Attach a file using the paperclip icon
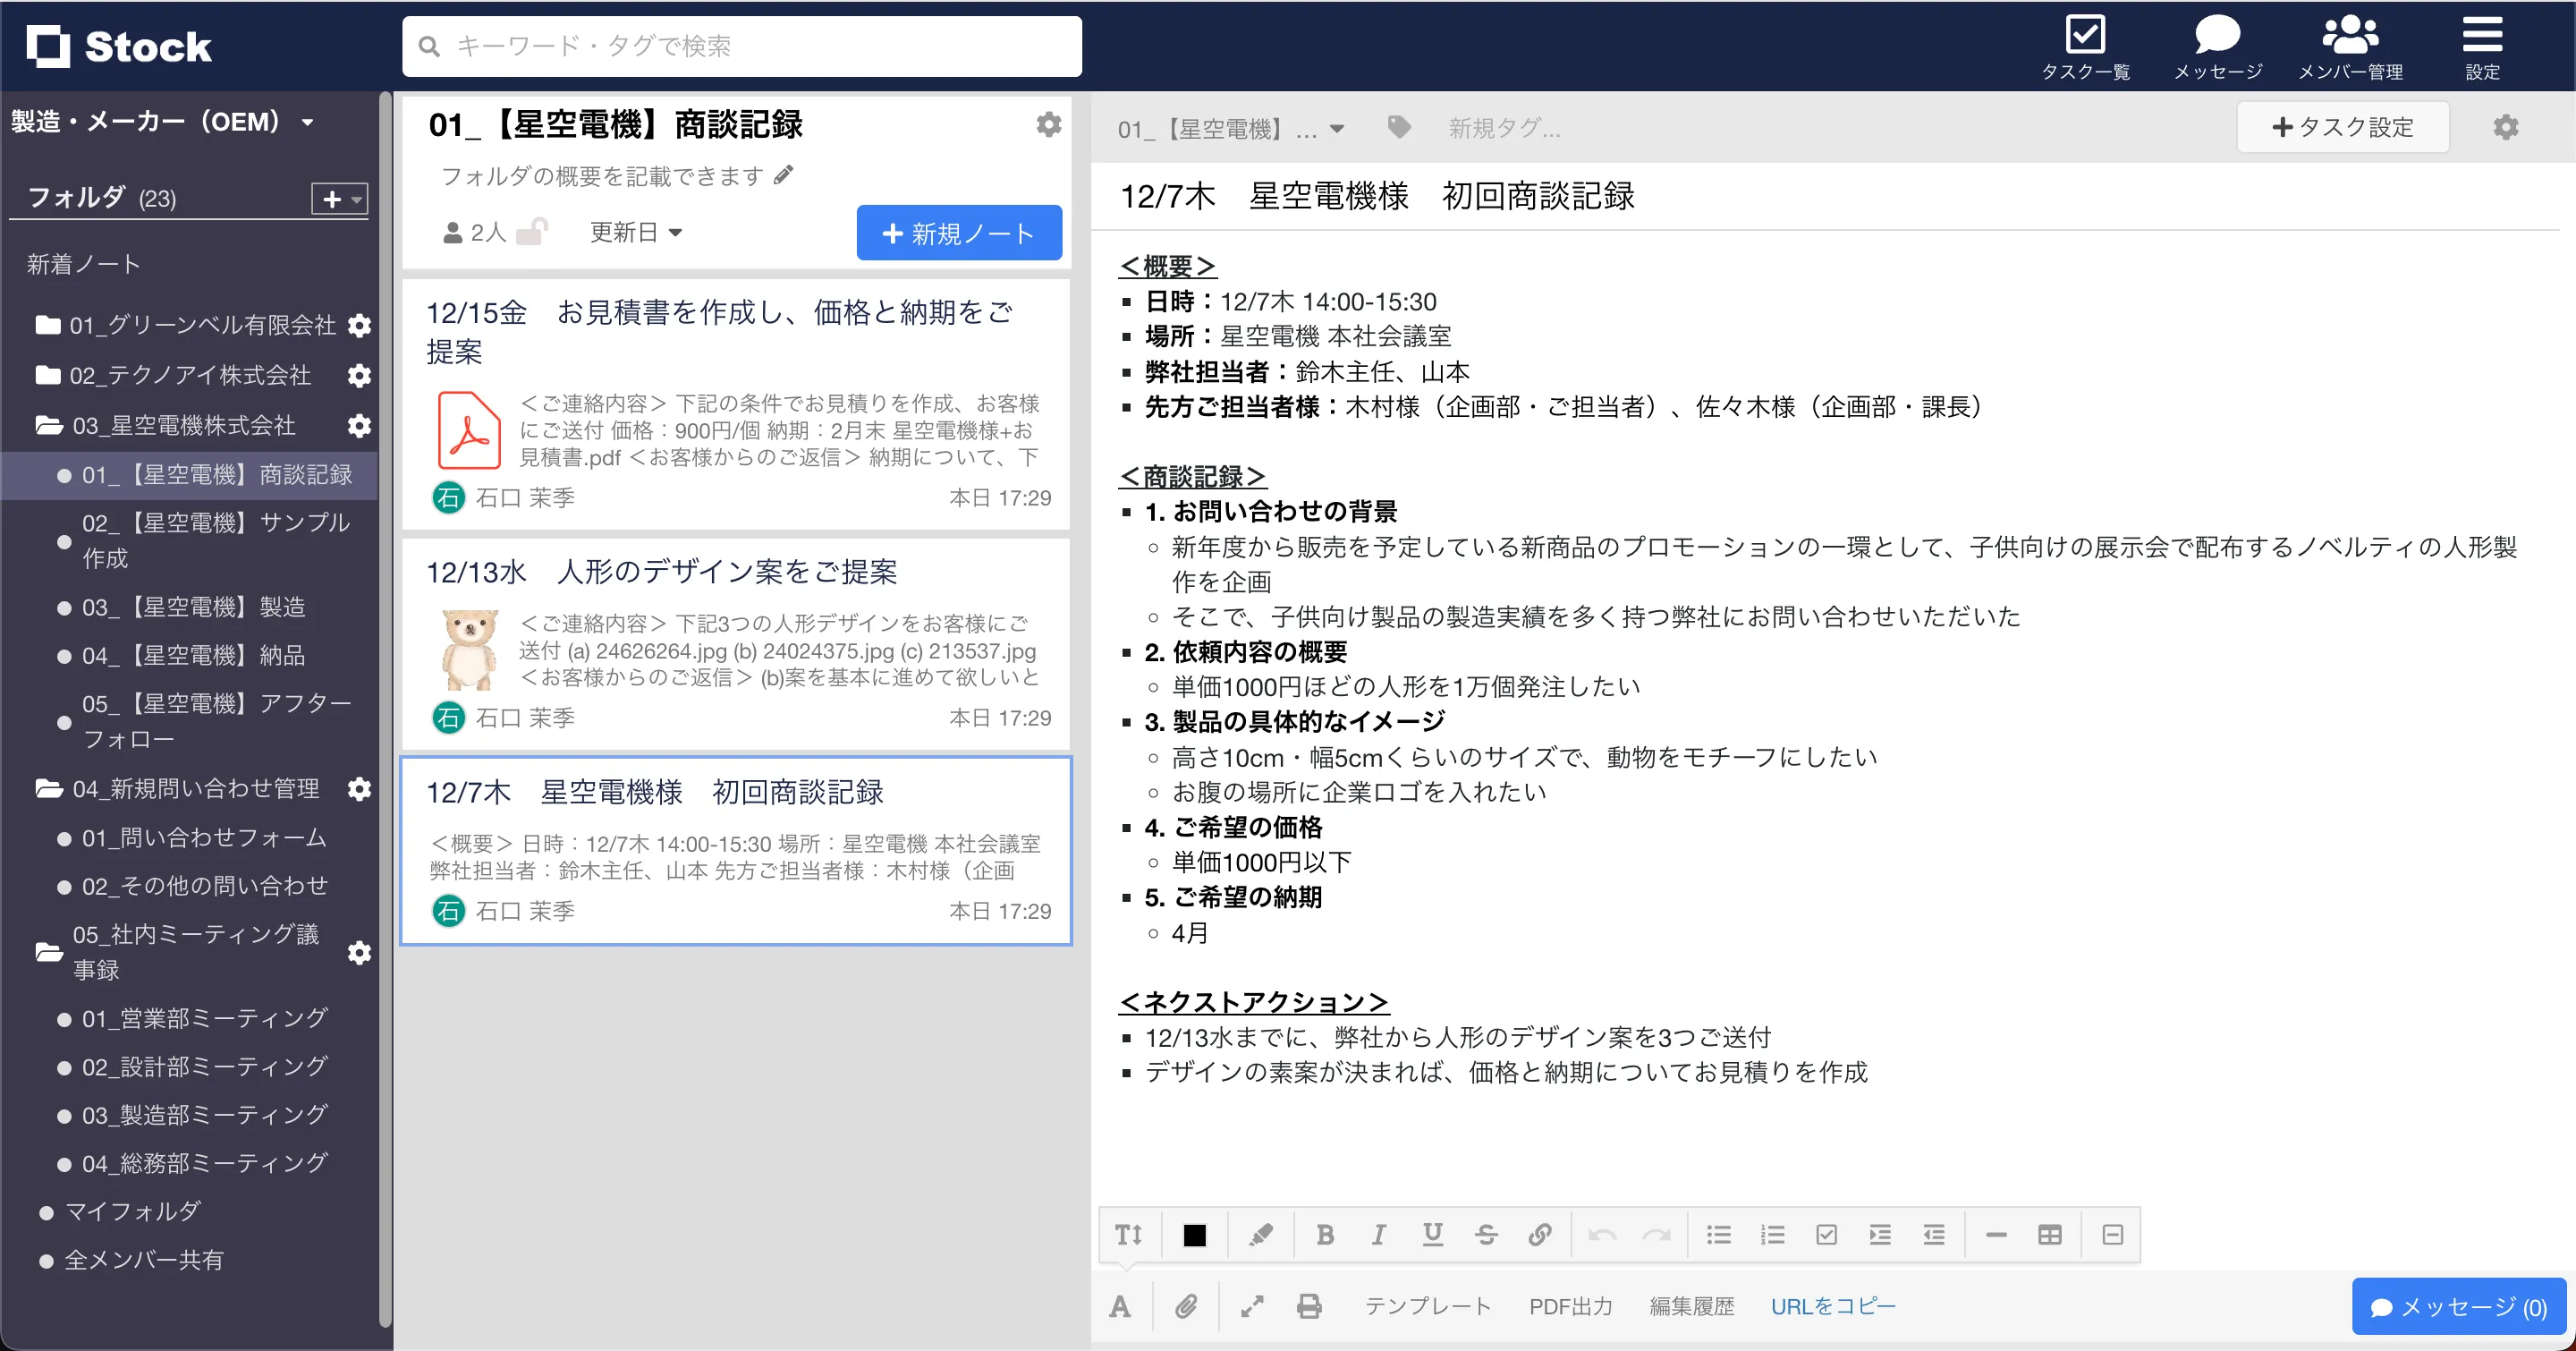The width and height of the screenshot is (2576, 1351). [1187, 1306]
